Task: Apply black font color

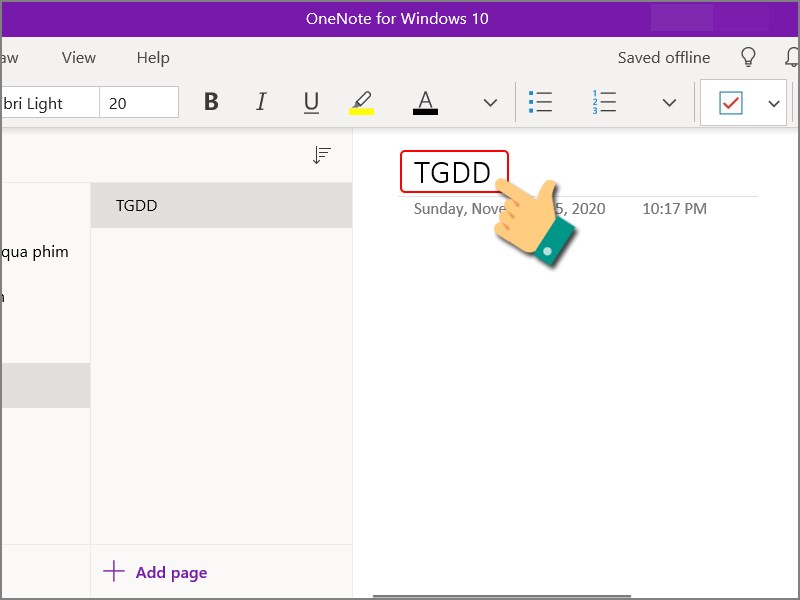Action: (426, 102)
